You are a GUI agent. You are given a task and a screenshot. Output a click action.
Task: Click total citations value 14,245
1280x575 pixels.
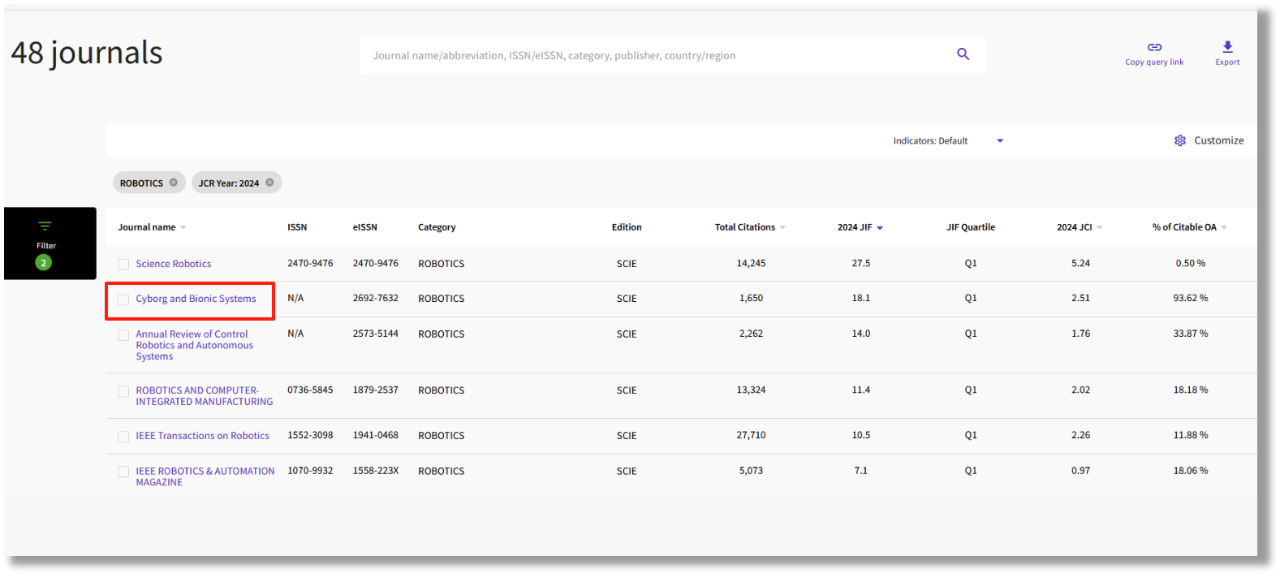751,264
